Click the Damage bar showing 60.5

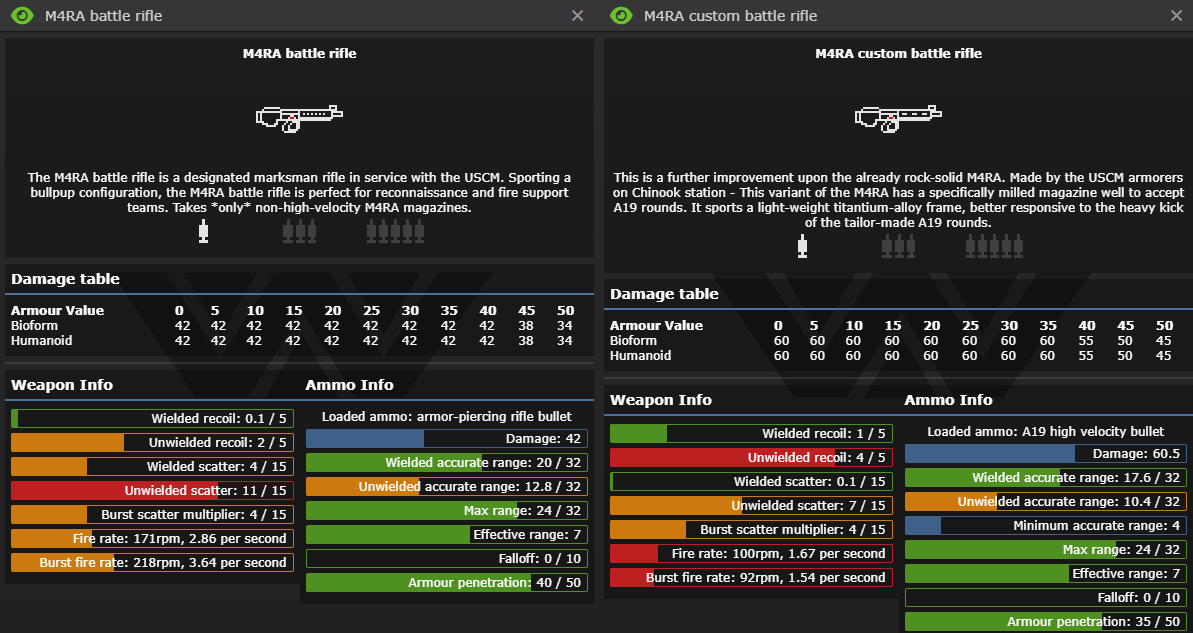[x=1045, y=453]
